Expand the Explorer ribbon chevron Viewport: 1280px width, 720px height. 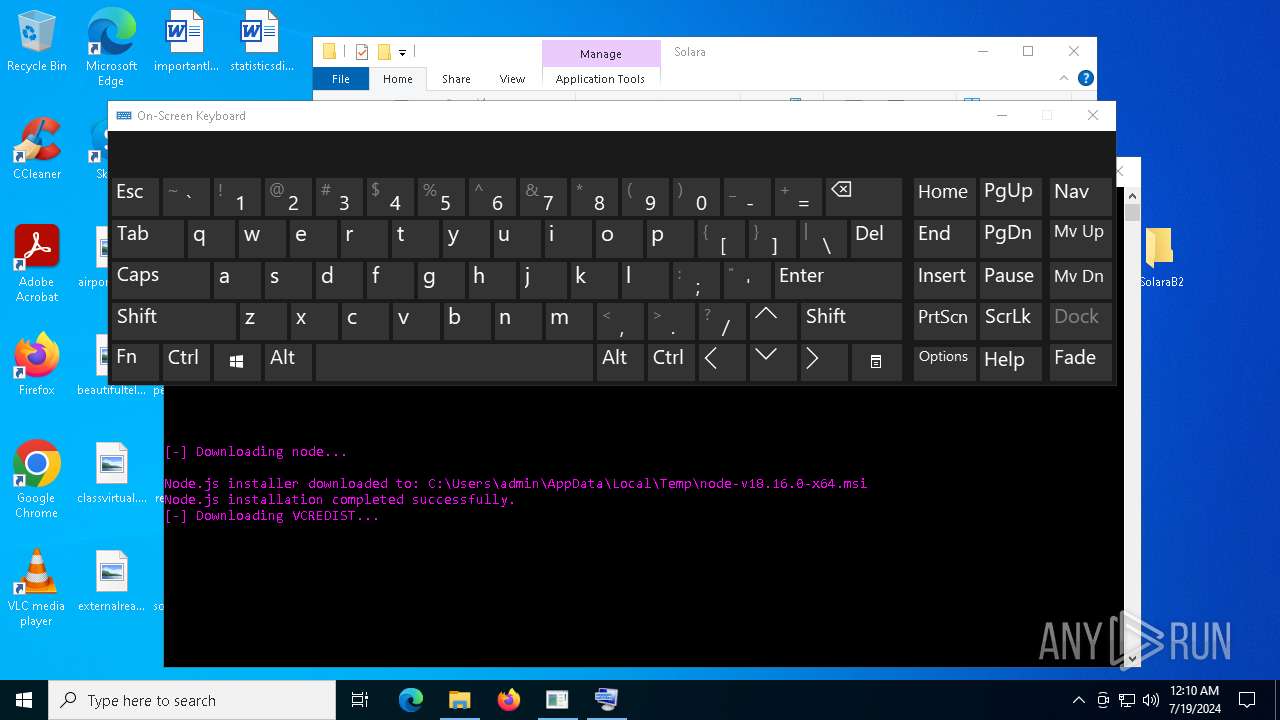(x=1064, y=78)
